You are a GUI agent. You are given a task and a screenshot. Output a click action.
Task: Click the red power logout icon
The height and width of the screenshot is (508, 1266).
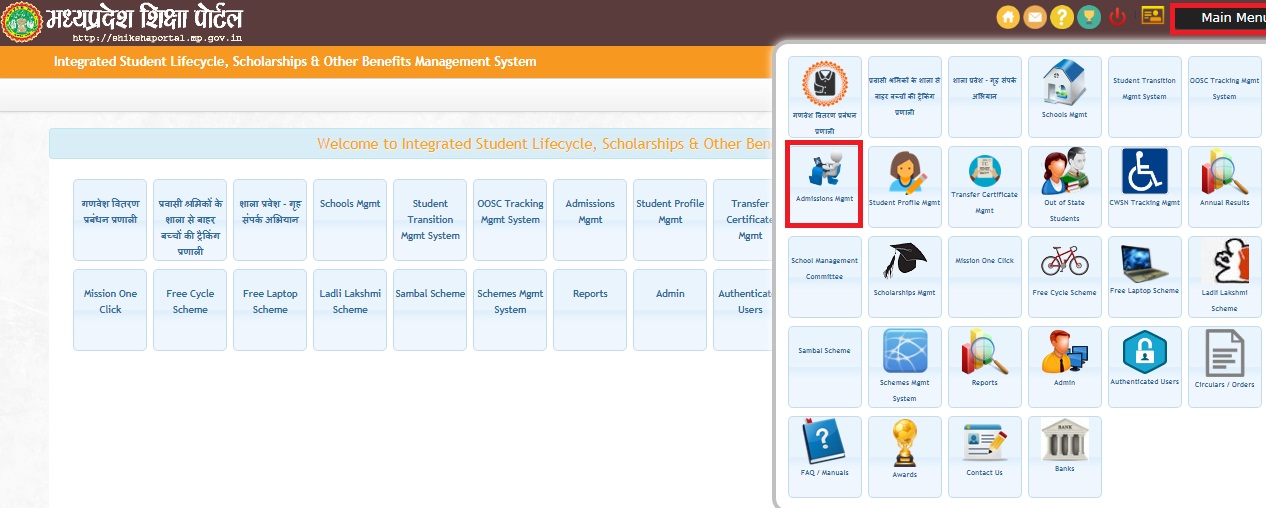[1118, 17]
